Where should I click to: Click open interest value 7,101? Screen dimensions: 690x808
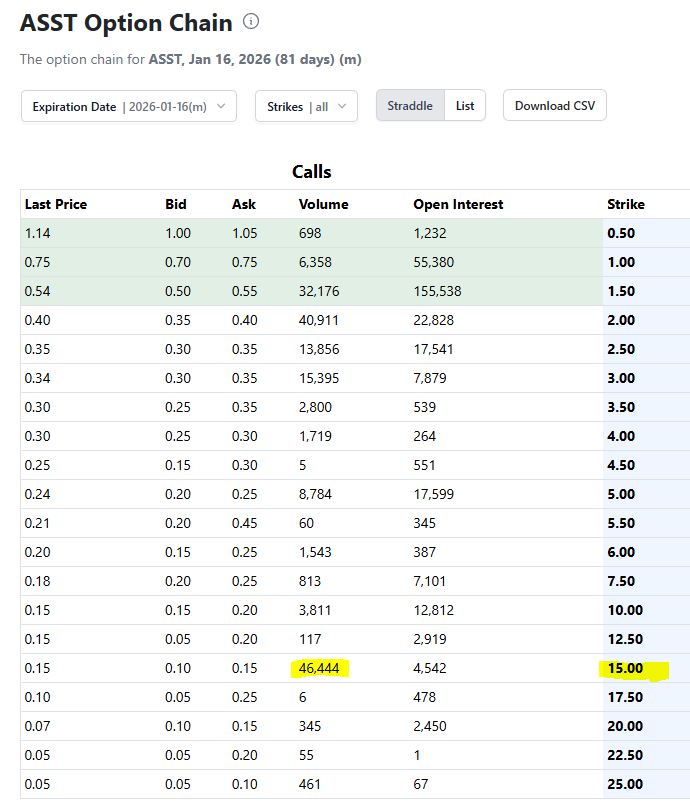pyautogui.click(x=429, y=581)
